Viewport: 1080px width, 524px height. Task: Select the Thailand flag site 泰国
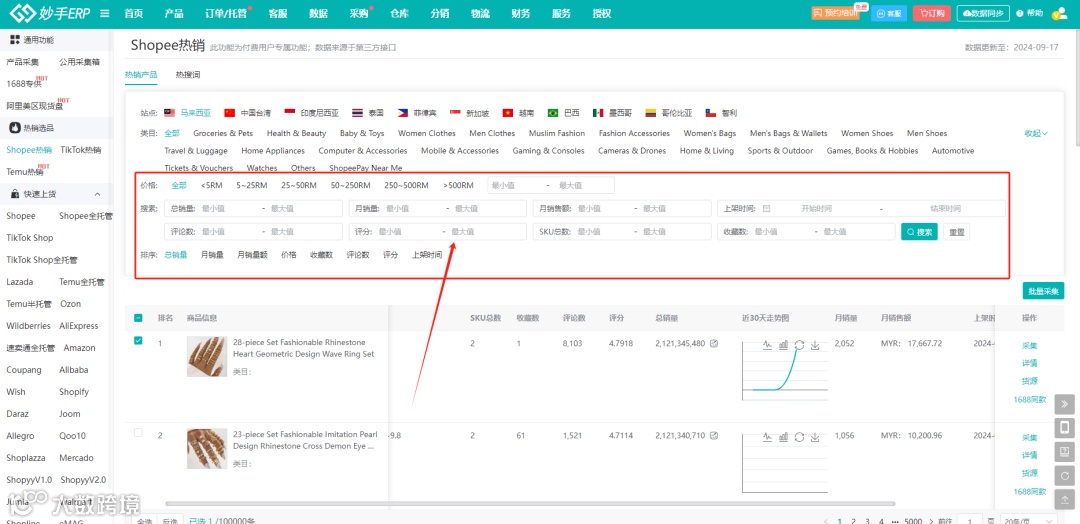tap(368, 113)
